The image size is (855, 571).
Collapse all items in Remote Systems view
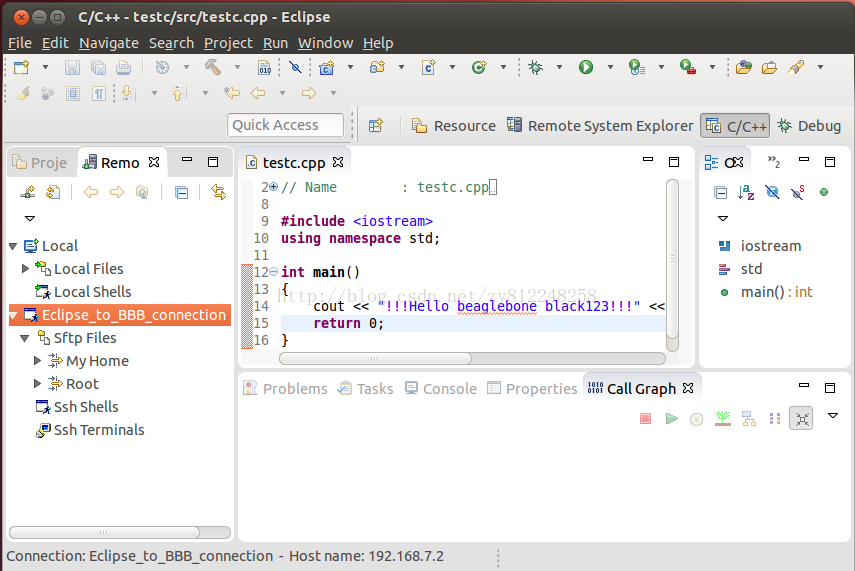pyautogui.click(x=181, y=192)
